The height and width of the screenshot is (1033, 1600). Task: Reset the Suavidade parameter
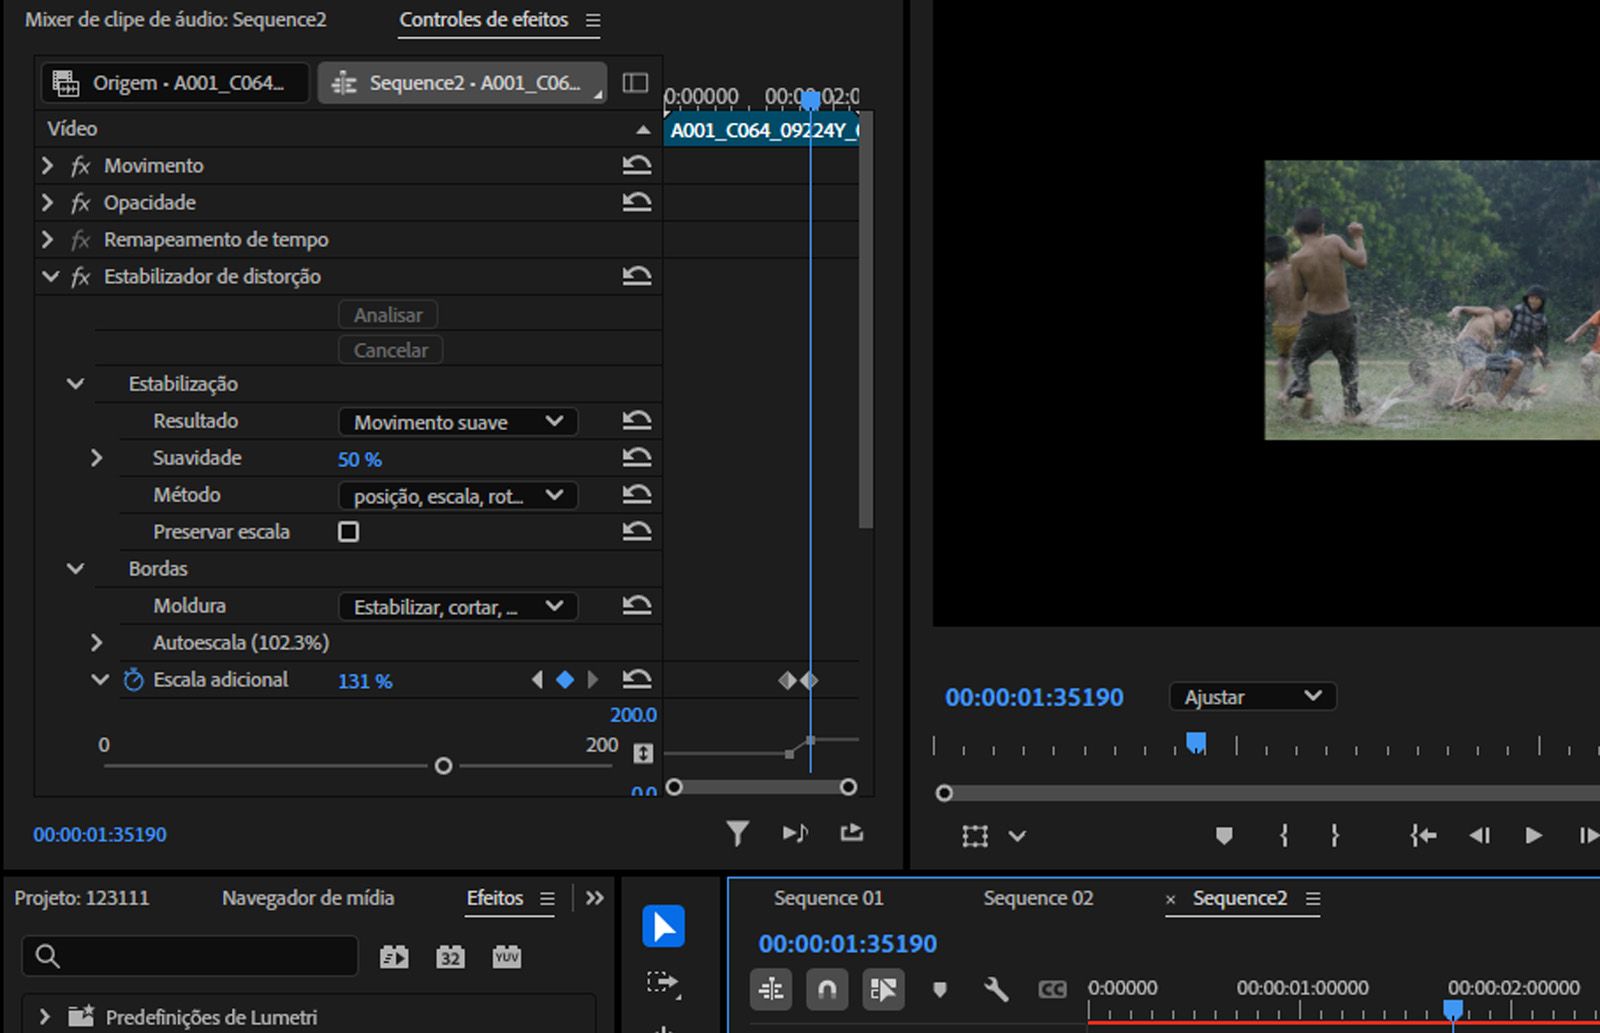tap(637, 458)
